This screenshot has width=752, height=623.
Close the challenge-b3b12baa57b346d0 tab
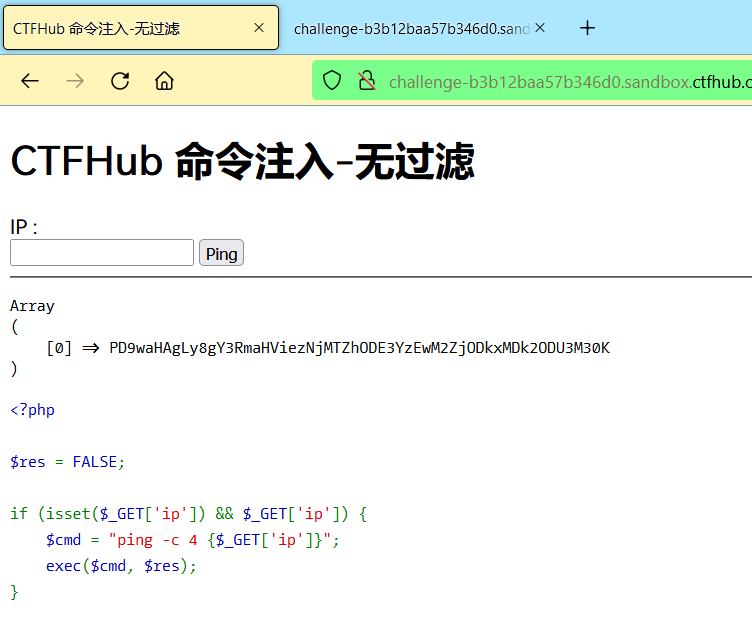[540, 28]
